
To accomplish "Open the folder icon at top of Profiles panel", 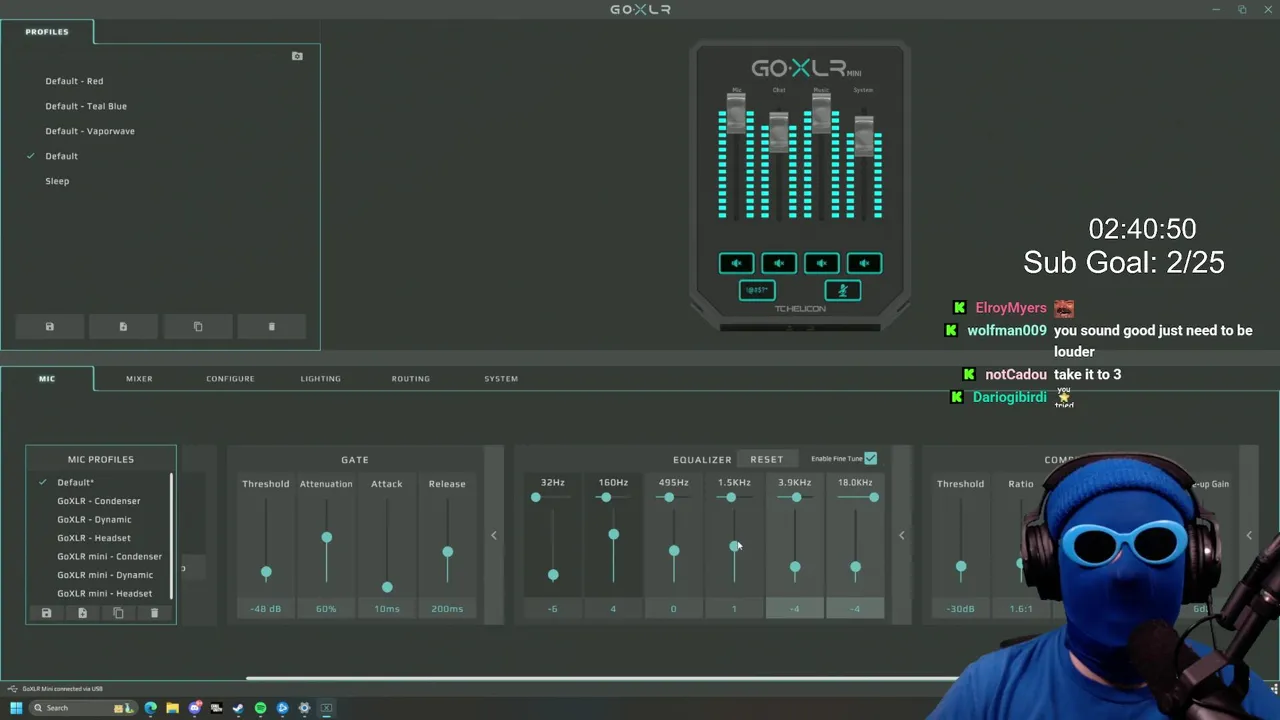I will [x=297, y=56].
